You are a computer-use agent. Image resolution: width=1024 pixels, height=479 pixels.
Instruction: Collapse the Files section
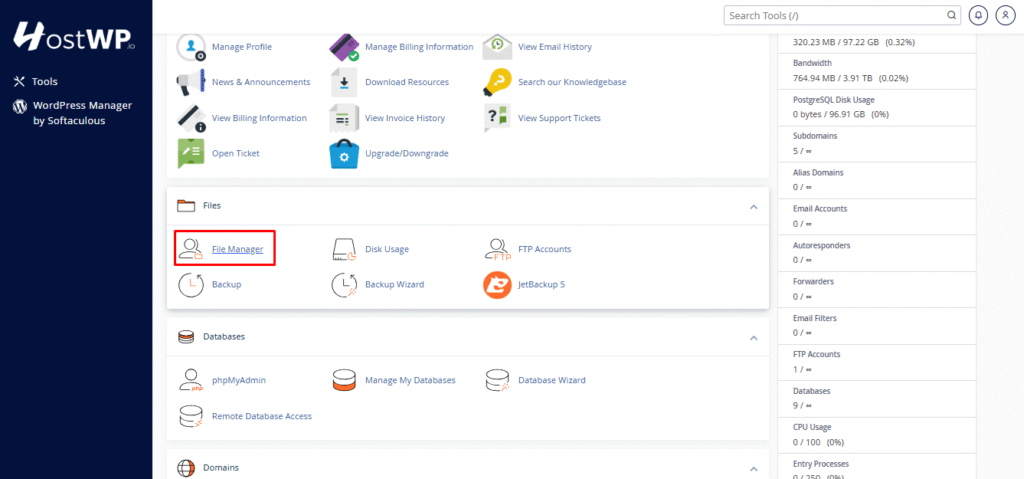point(753,206)
